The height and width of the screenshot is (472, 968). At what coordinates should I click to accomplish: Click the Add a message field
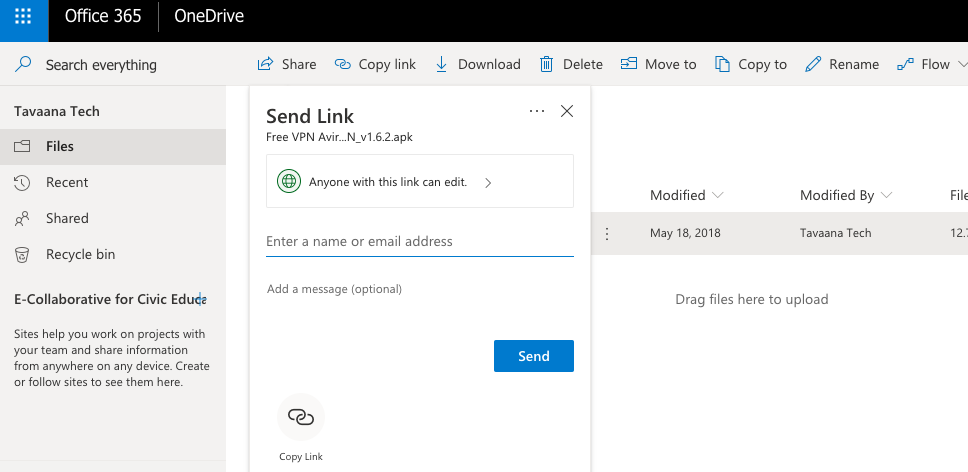click(420, 289)
